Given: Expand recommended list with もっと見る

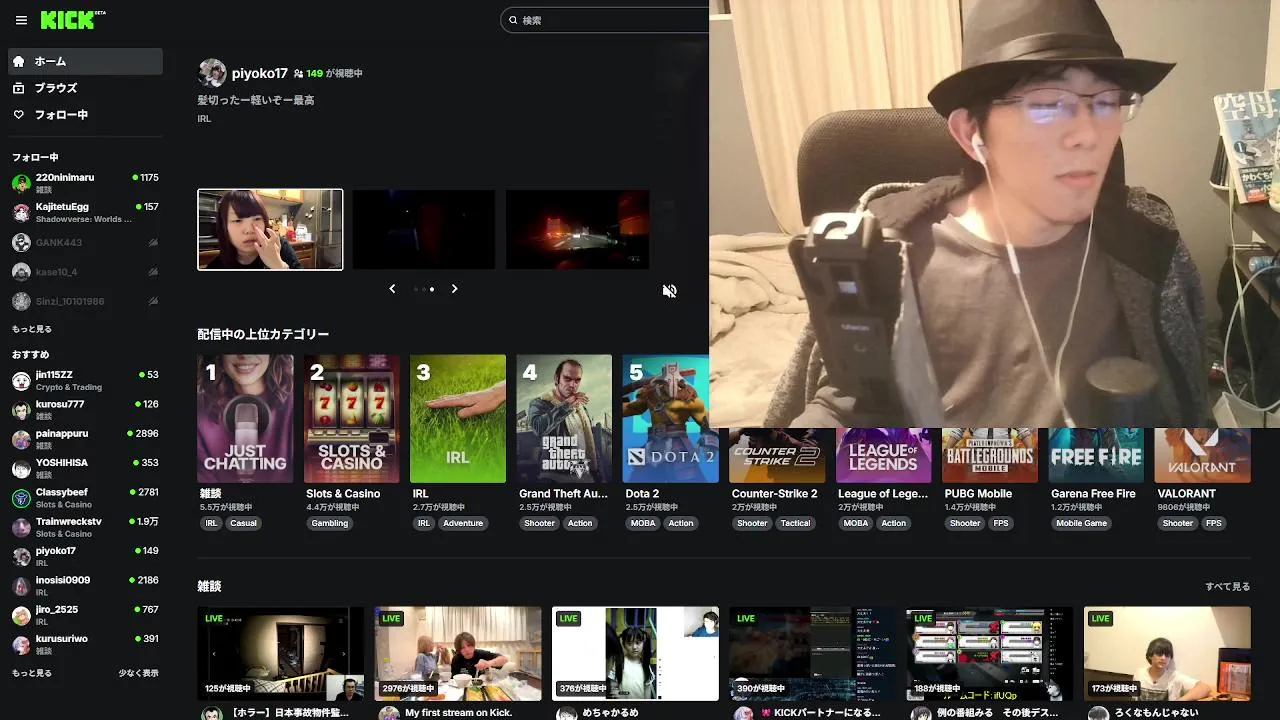Looking at the screenshot, I should point(32,673).
